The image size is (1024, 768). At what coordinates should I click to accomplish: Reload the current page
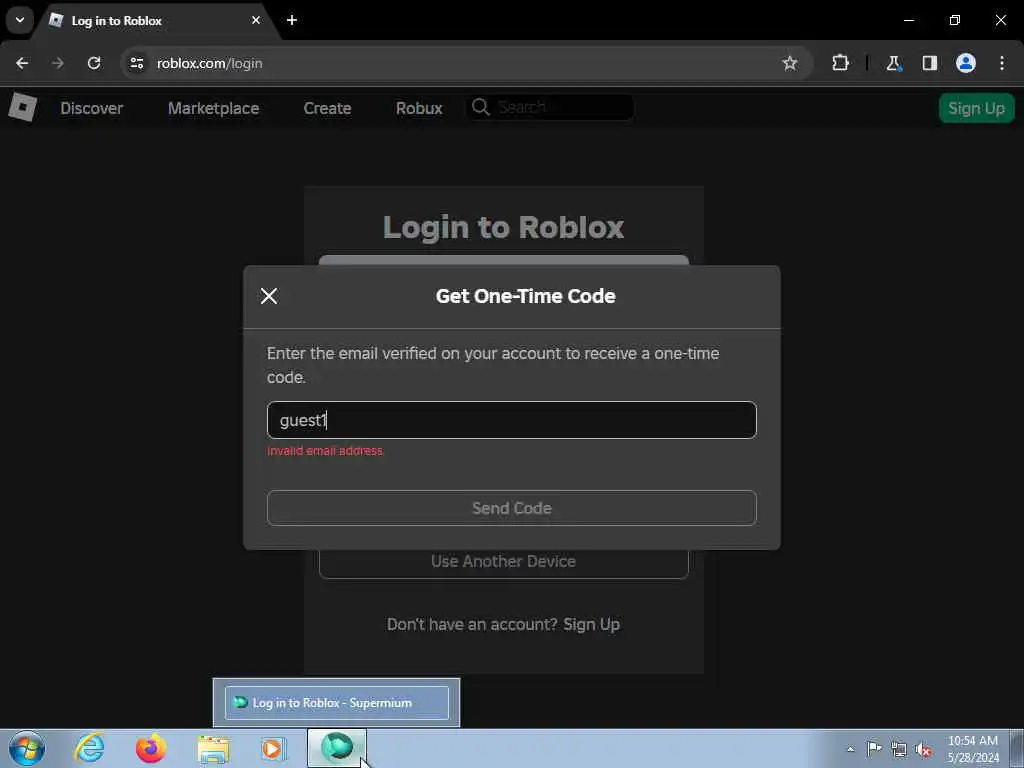click(94, 63)
